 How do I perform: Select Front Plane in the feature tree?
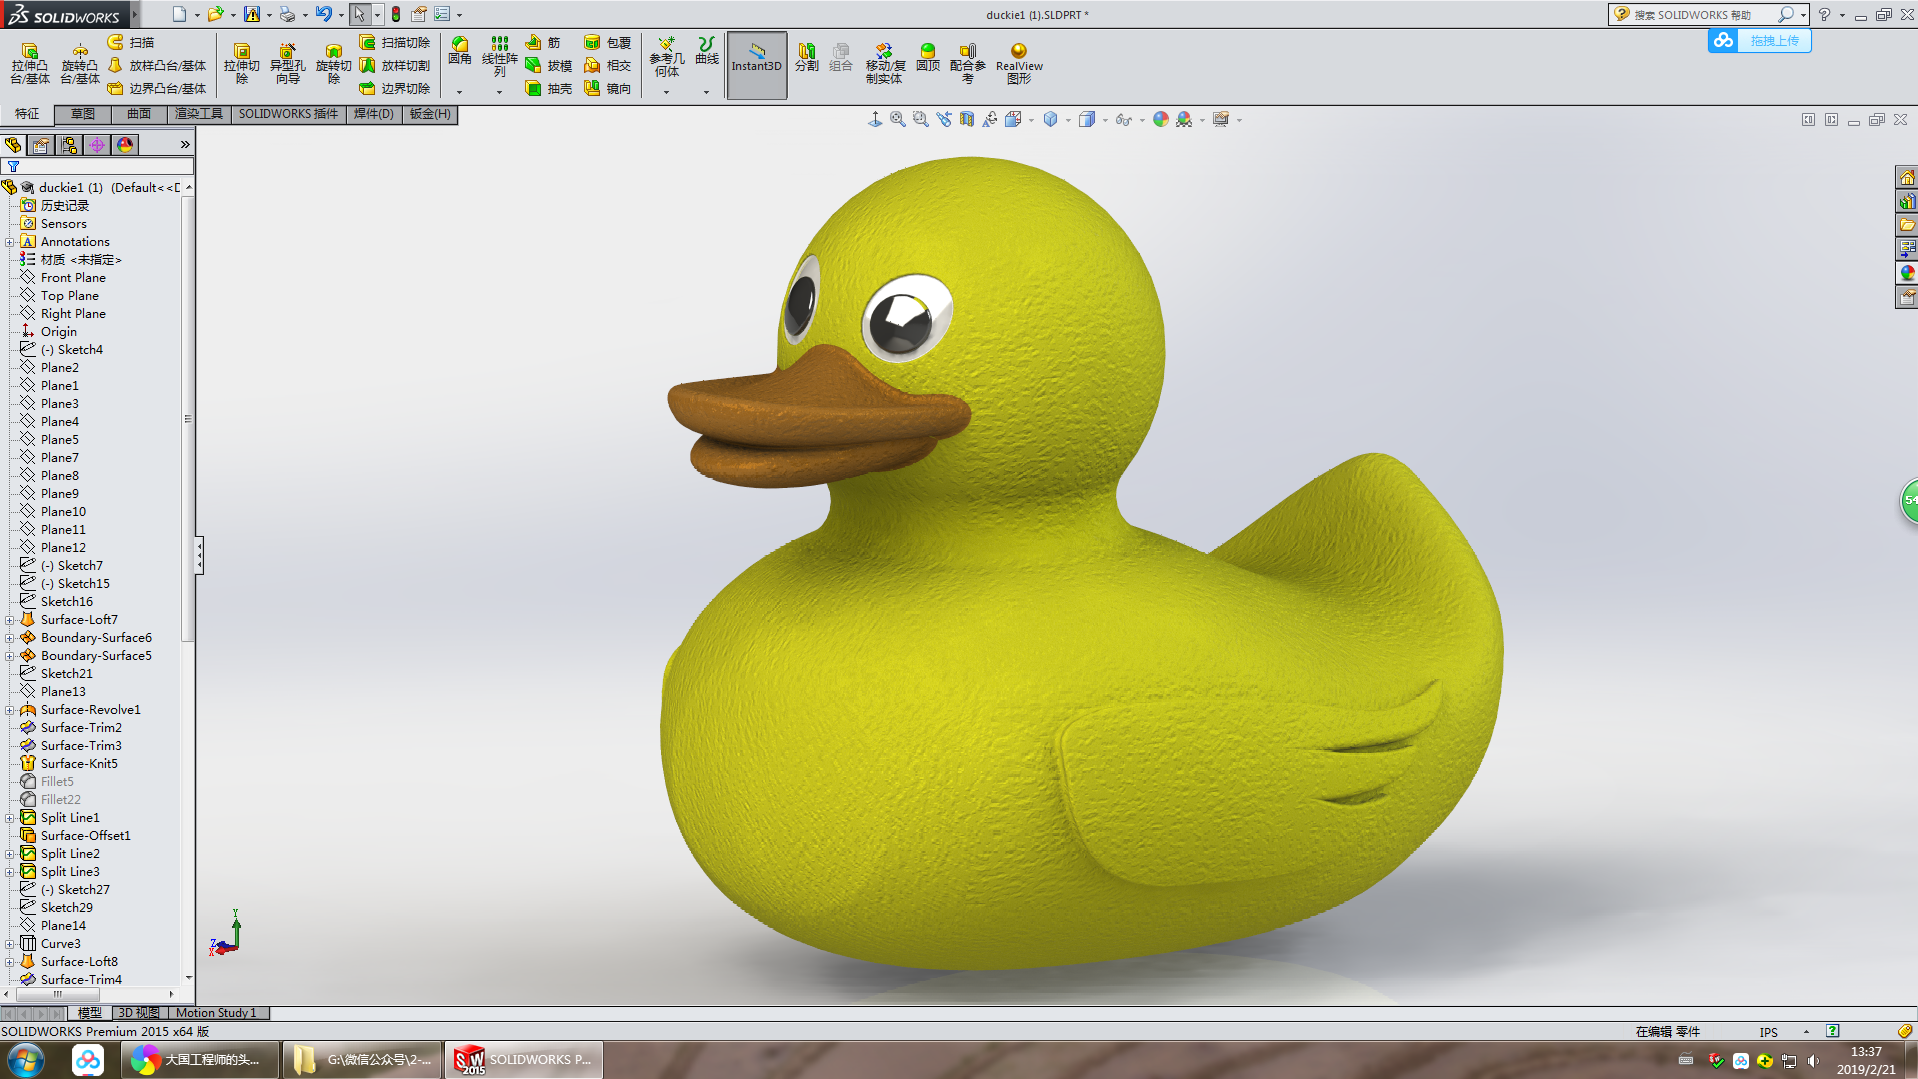72,278
